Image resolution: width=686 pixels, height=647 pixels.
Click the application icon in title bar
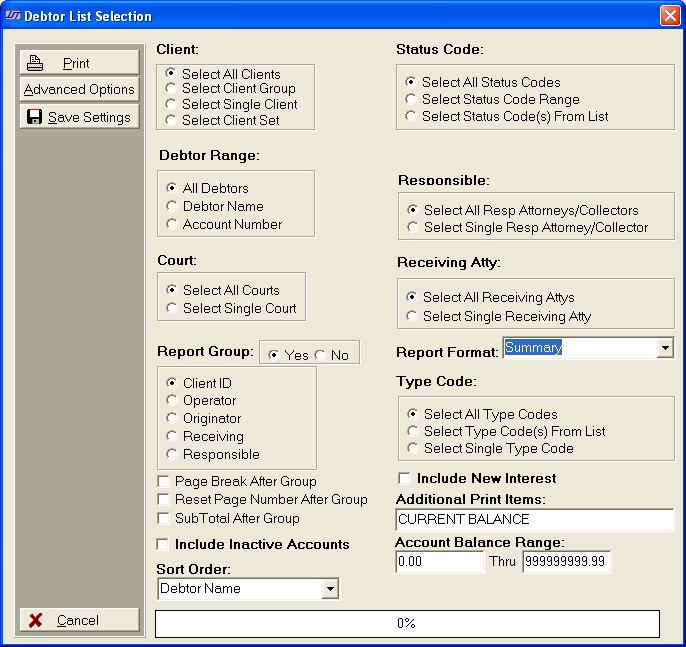coord(12,16)
